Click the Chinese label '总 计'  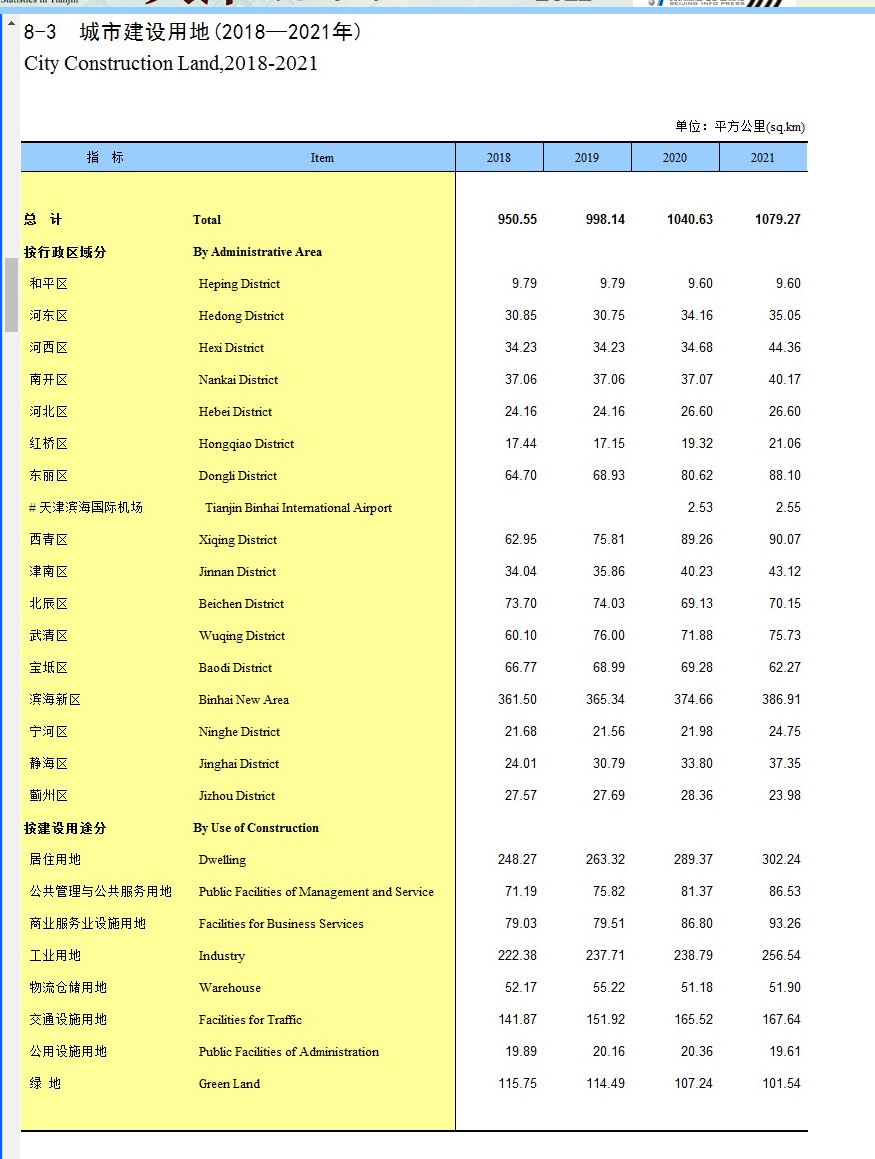click(43, 220)
